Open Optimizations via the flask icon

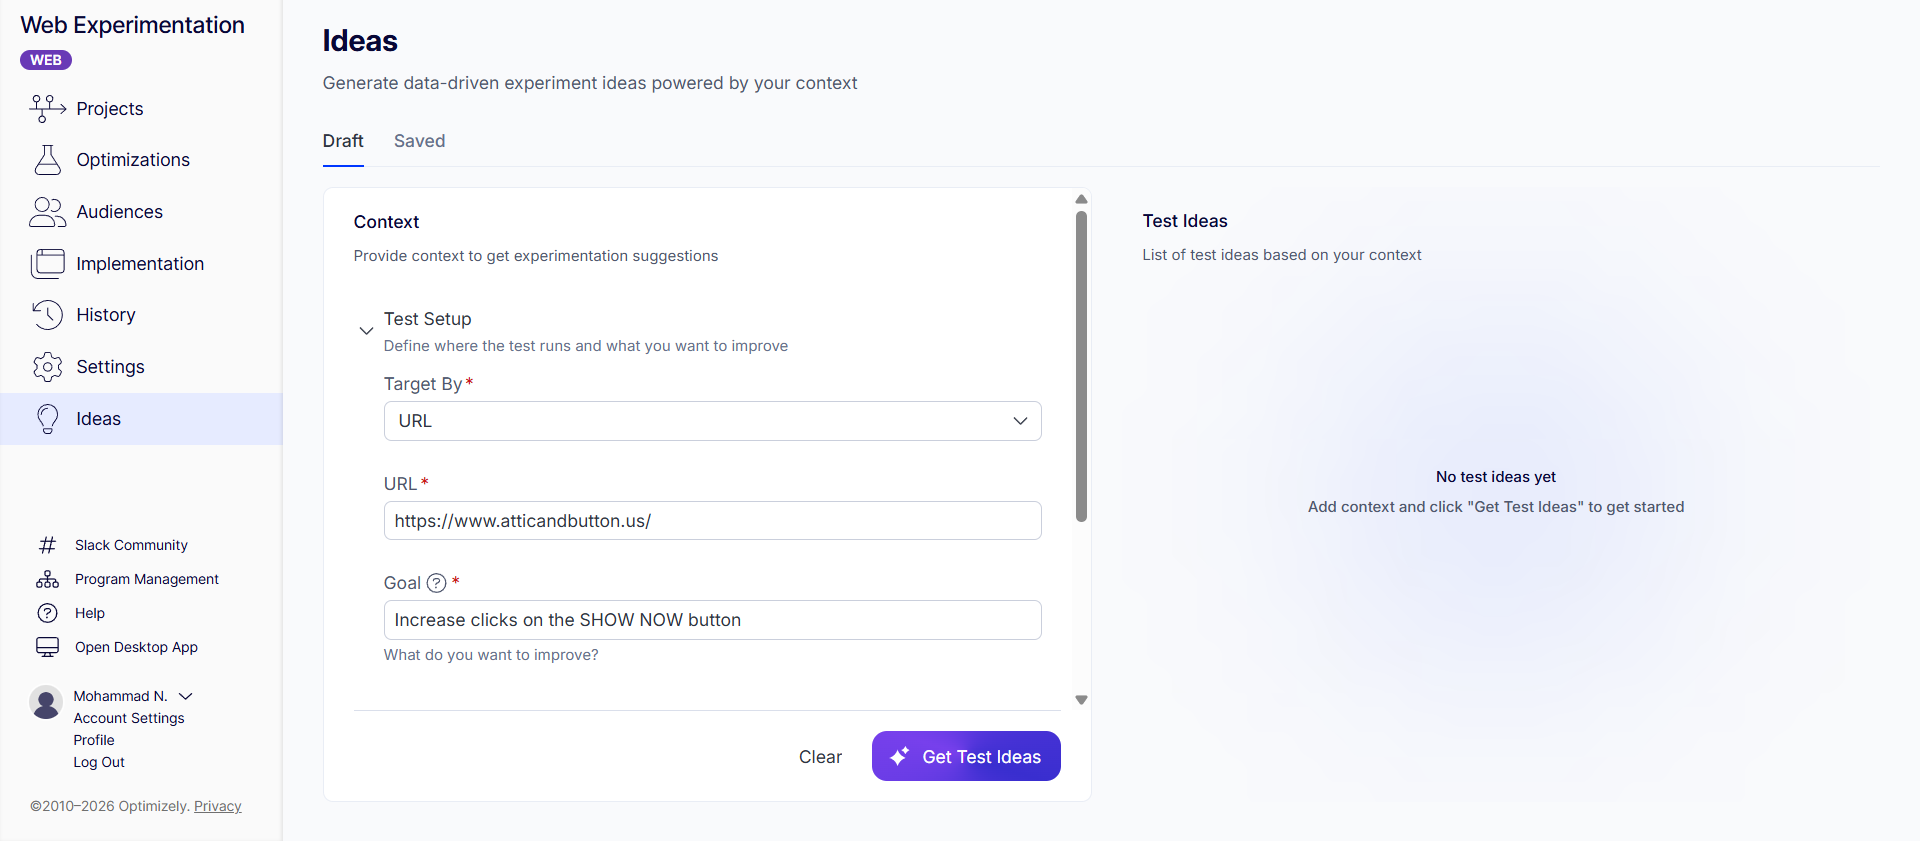[47, 160]
